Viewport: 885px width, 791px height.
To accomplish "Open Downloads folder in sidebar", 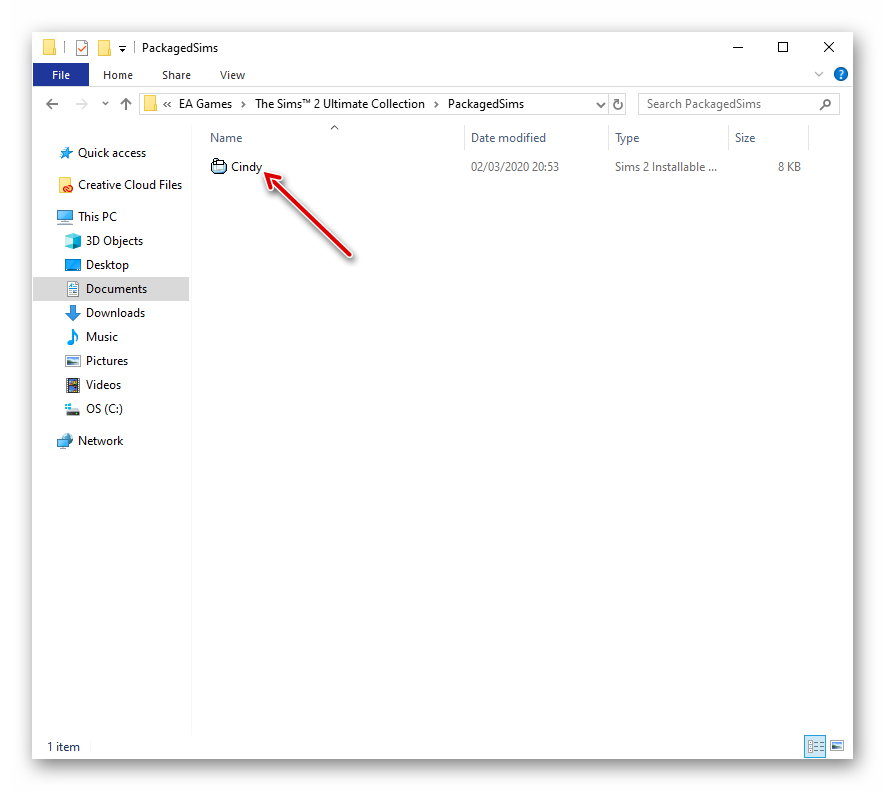I will pos(105,313).
